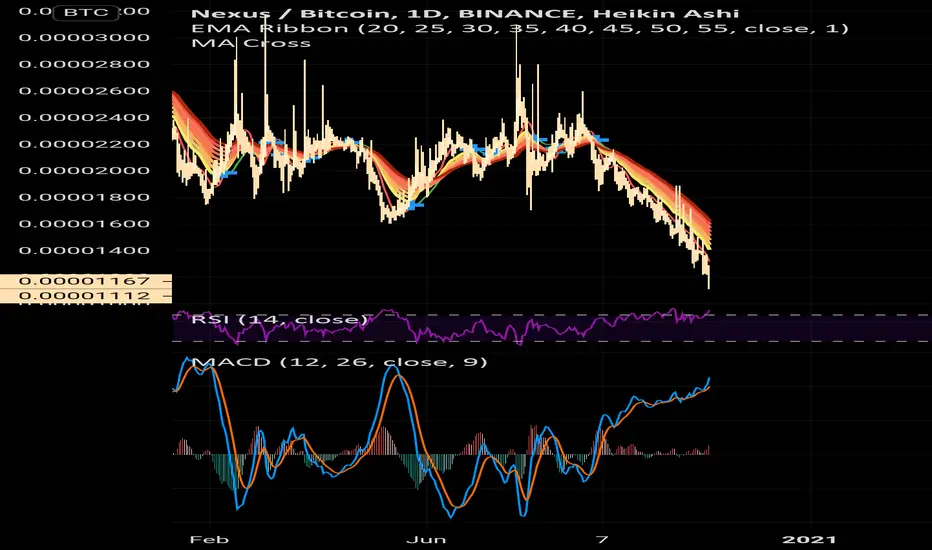The width and height of the screenshot is (932, 550).
Task: Click the 0.00002800 price axis value
Action: [84, 64]
